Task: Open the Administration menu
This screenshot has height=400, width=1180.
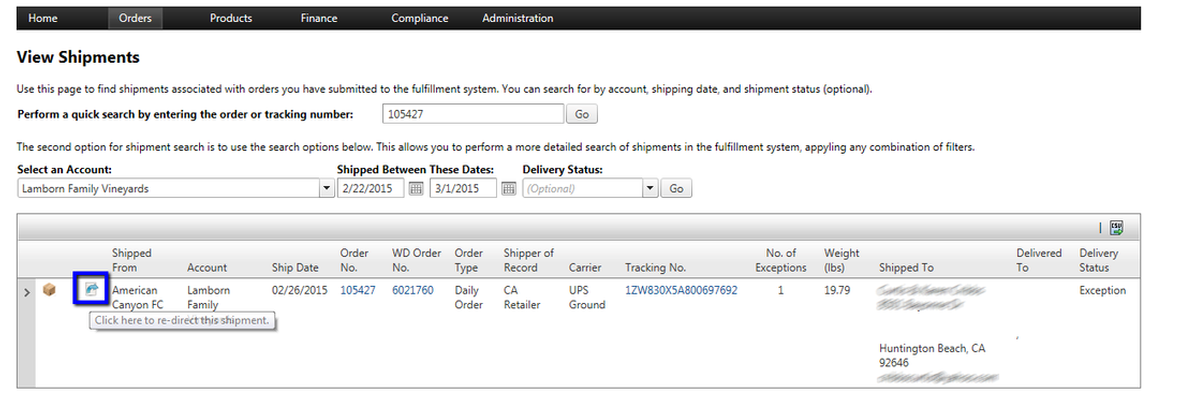Action: [x=518, y=18]
